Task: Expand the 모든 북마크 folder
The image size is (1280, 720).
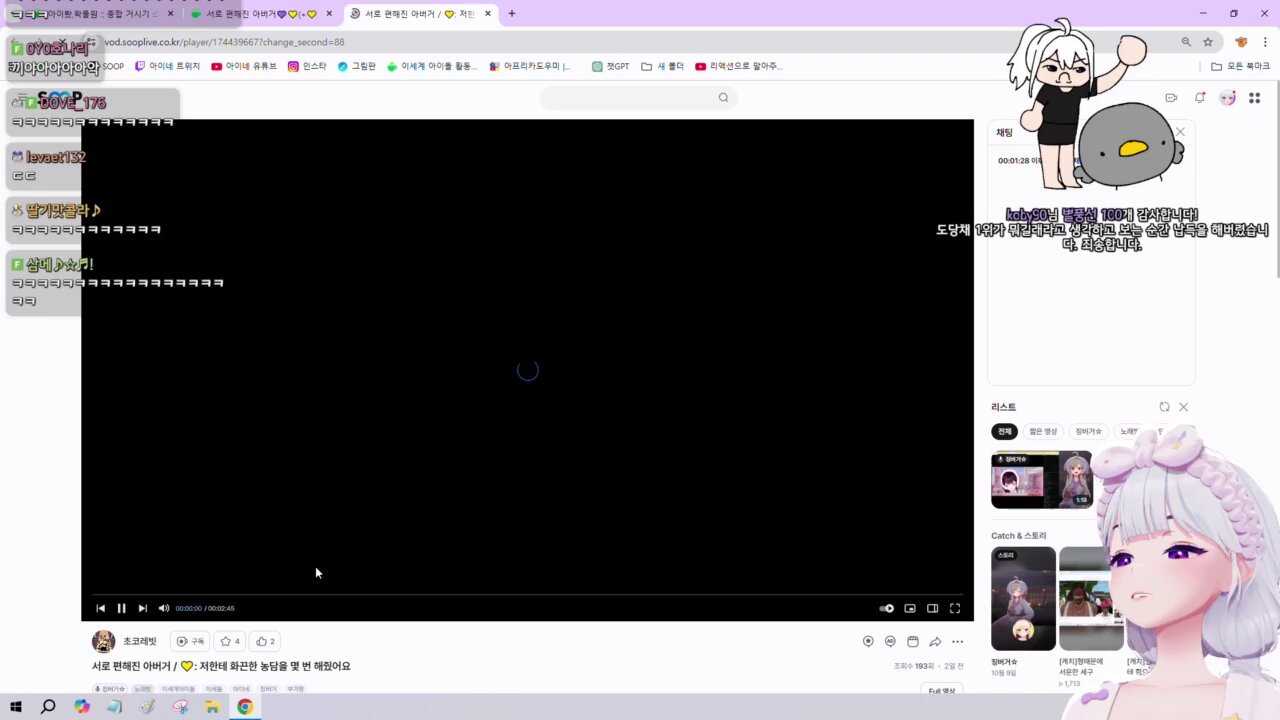Action: (1240, 66)
